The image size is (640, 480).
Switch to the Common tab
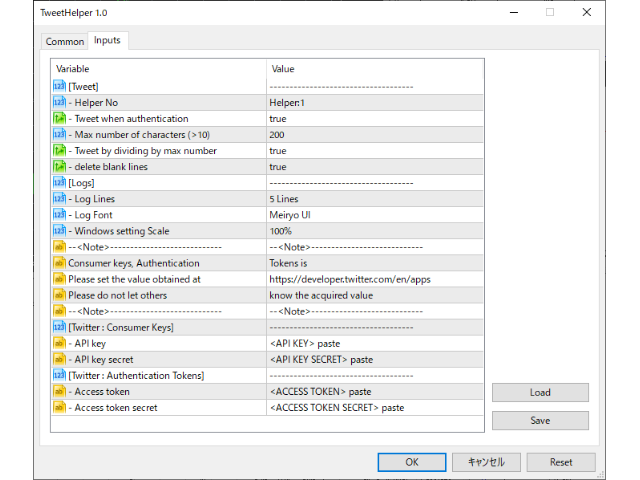(65, 41)
